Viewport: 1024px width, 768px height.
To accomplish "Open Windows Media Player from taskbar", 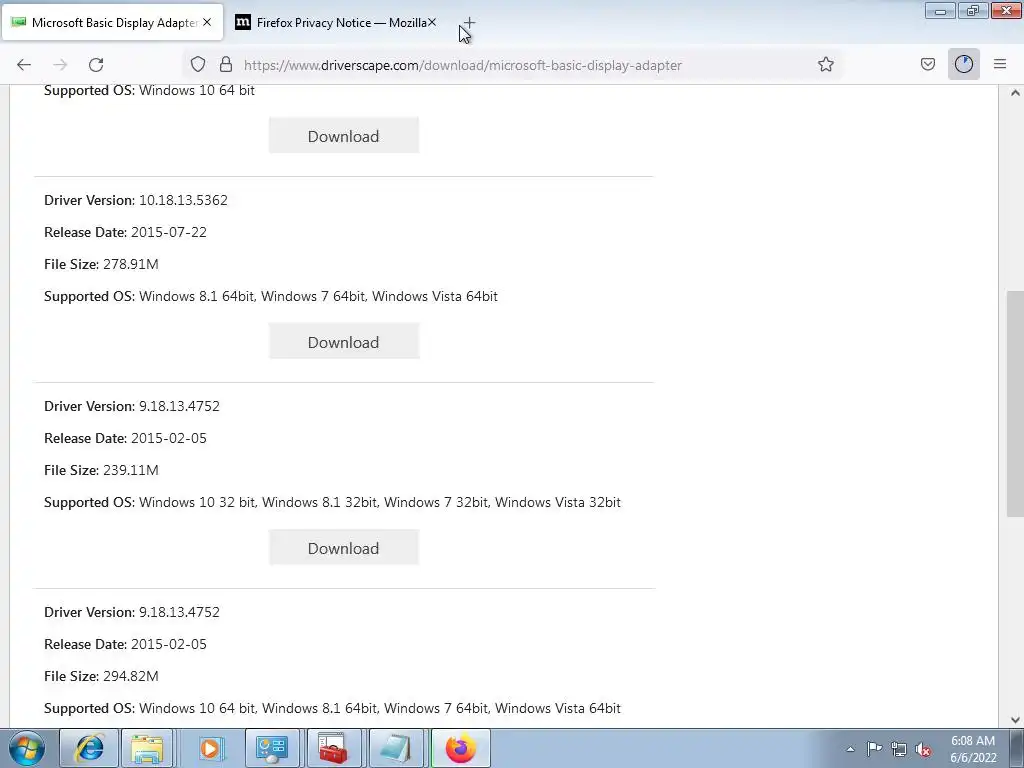I will point(210,748).
